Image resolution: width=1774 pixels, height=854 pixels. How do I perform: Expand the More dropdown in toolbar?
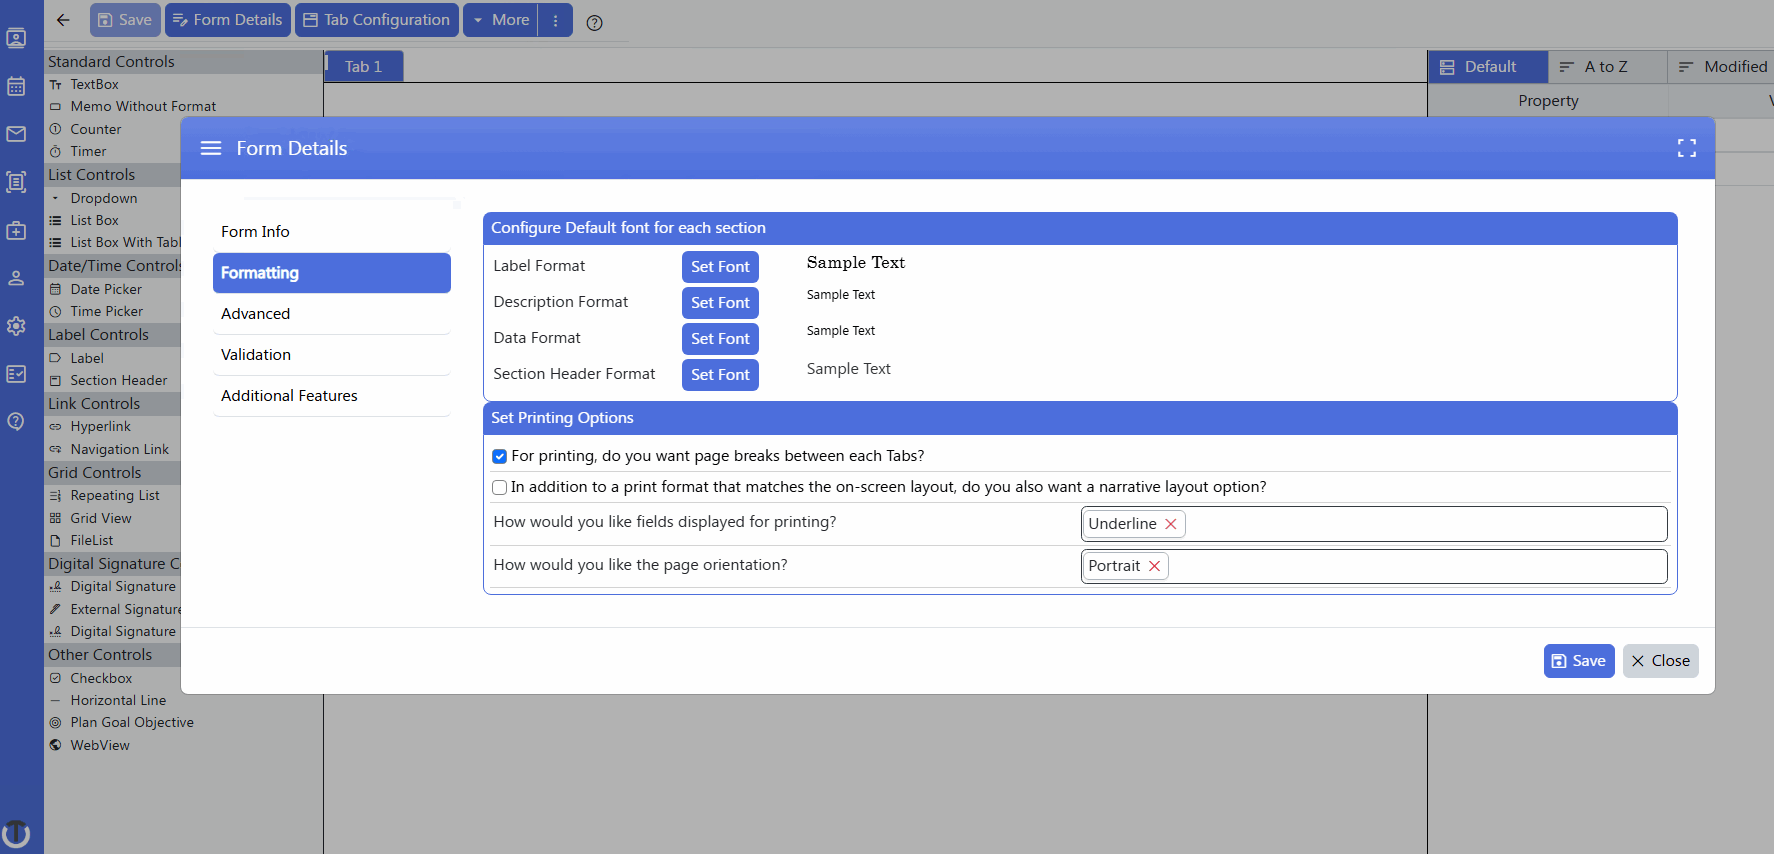501,20
